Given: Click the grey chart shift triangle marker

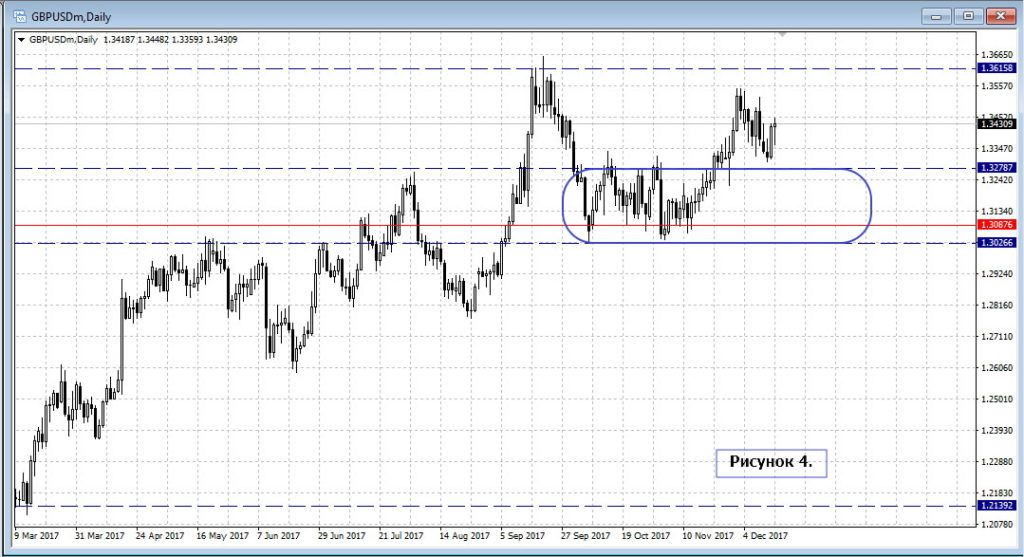Looking at the screenshot, I should 783,35.
